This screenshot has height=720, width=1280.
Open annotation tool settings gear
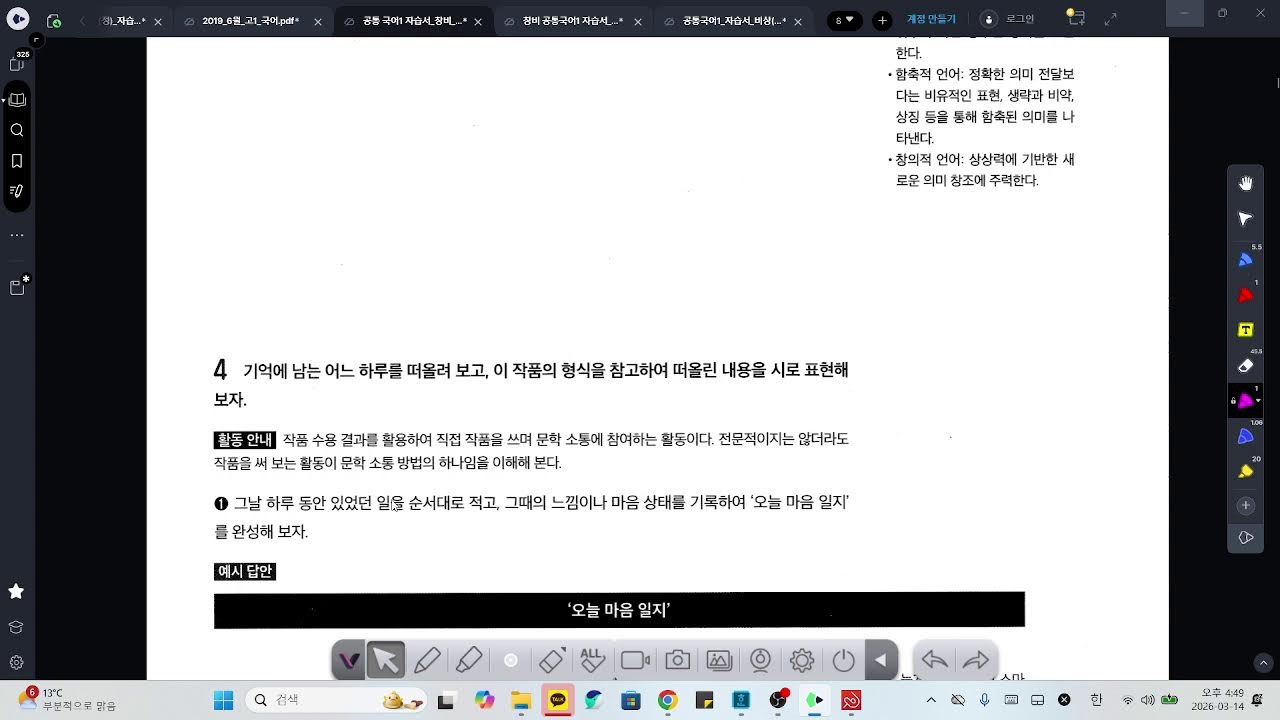pyautogui.click(x=801, y=660)
